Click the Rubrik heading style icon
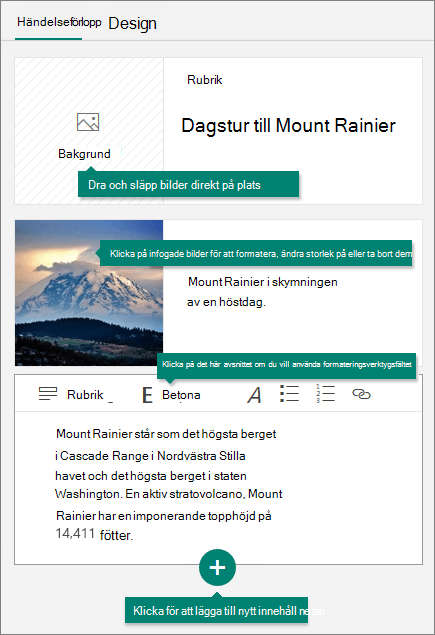Image resolution: width=435 pixels, height=635 pixels. (48, 394)
